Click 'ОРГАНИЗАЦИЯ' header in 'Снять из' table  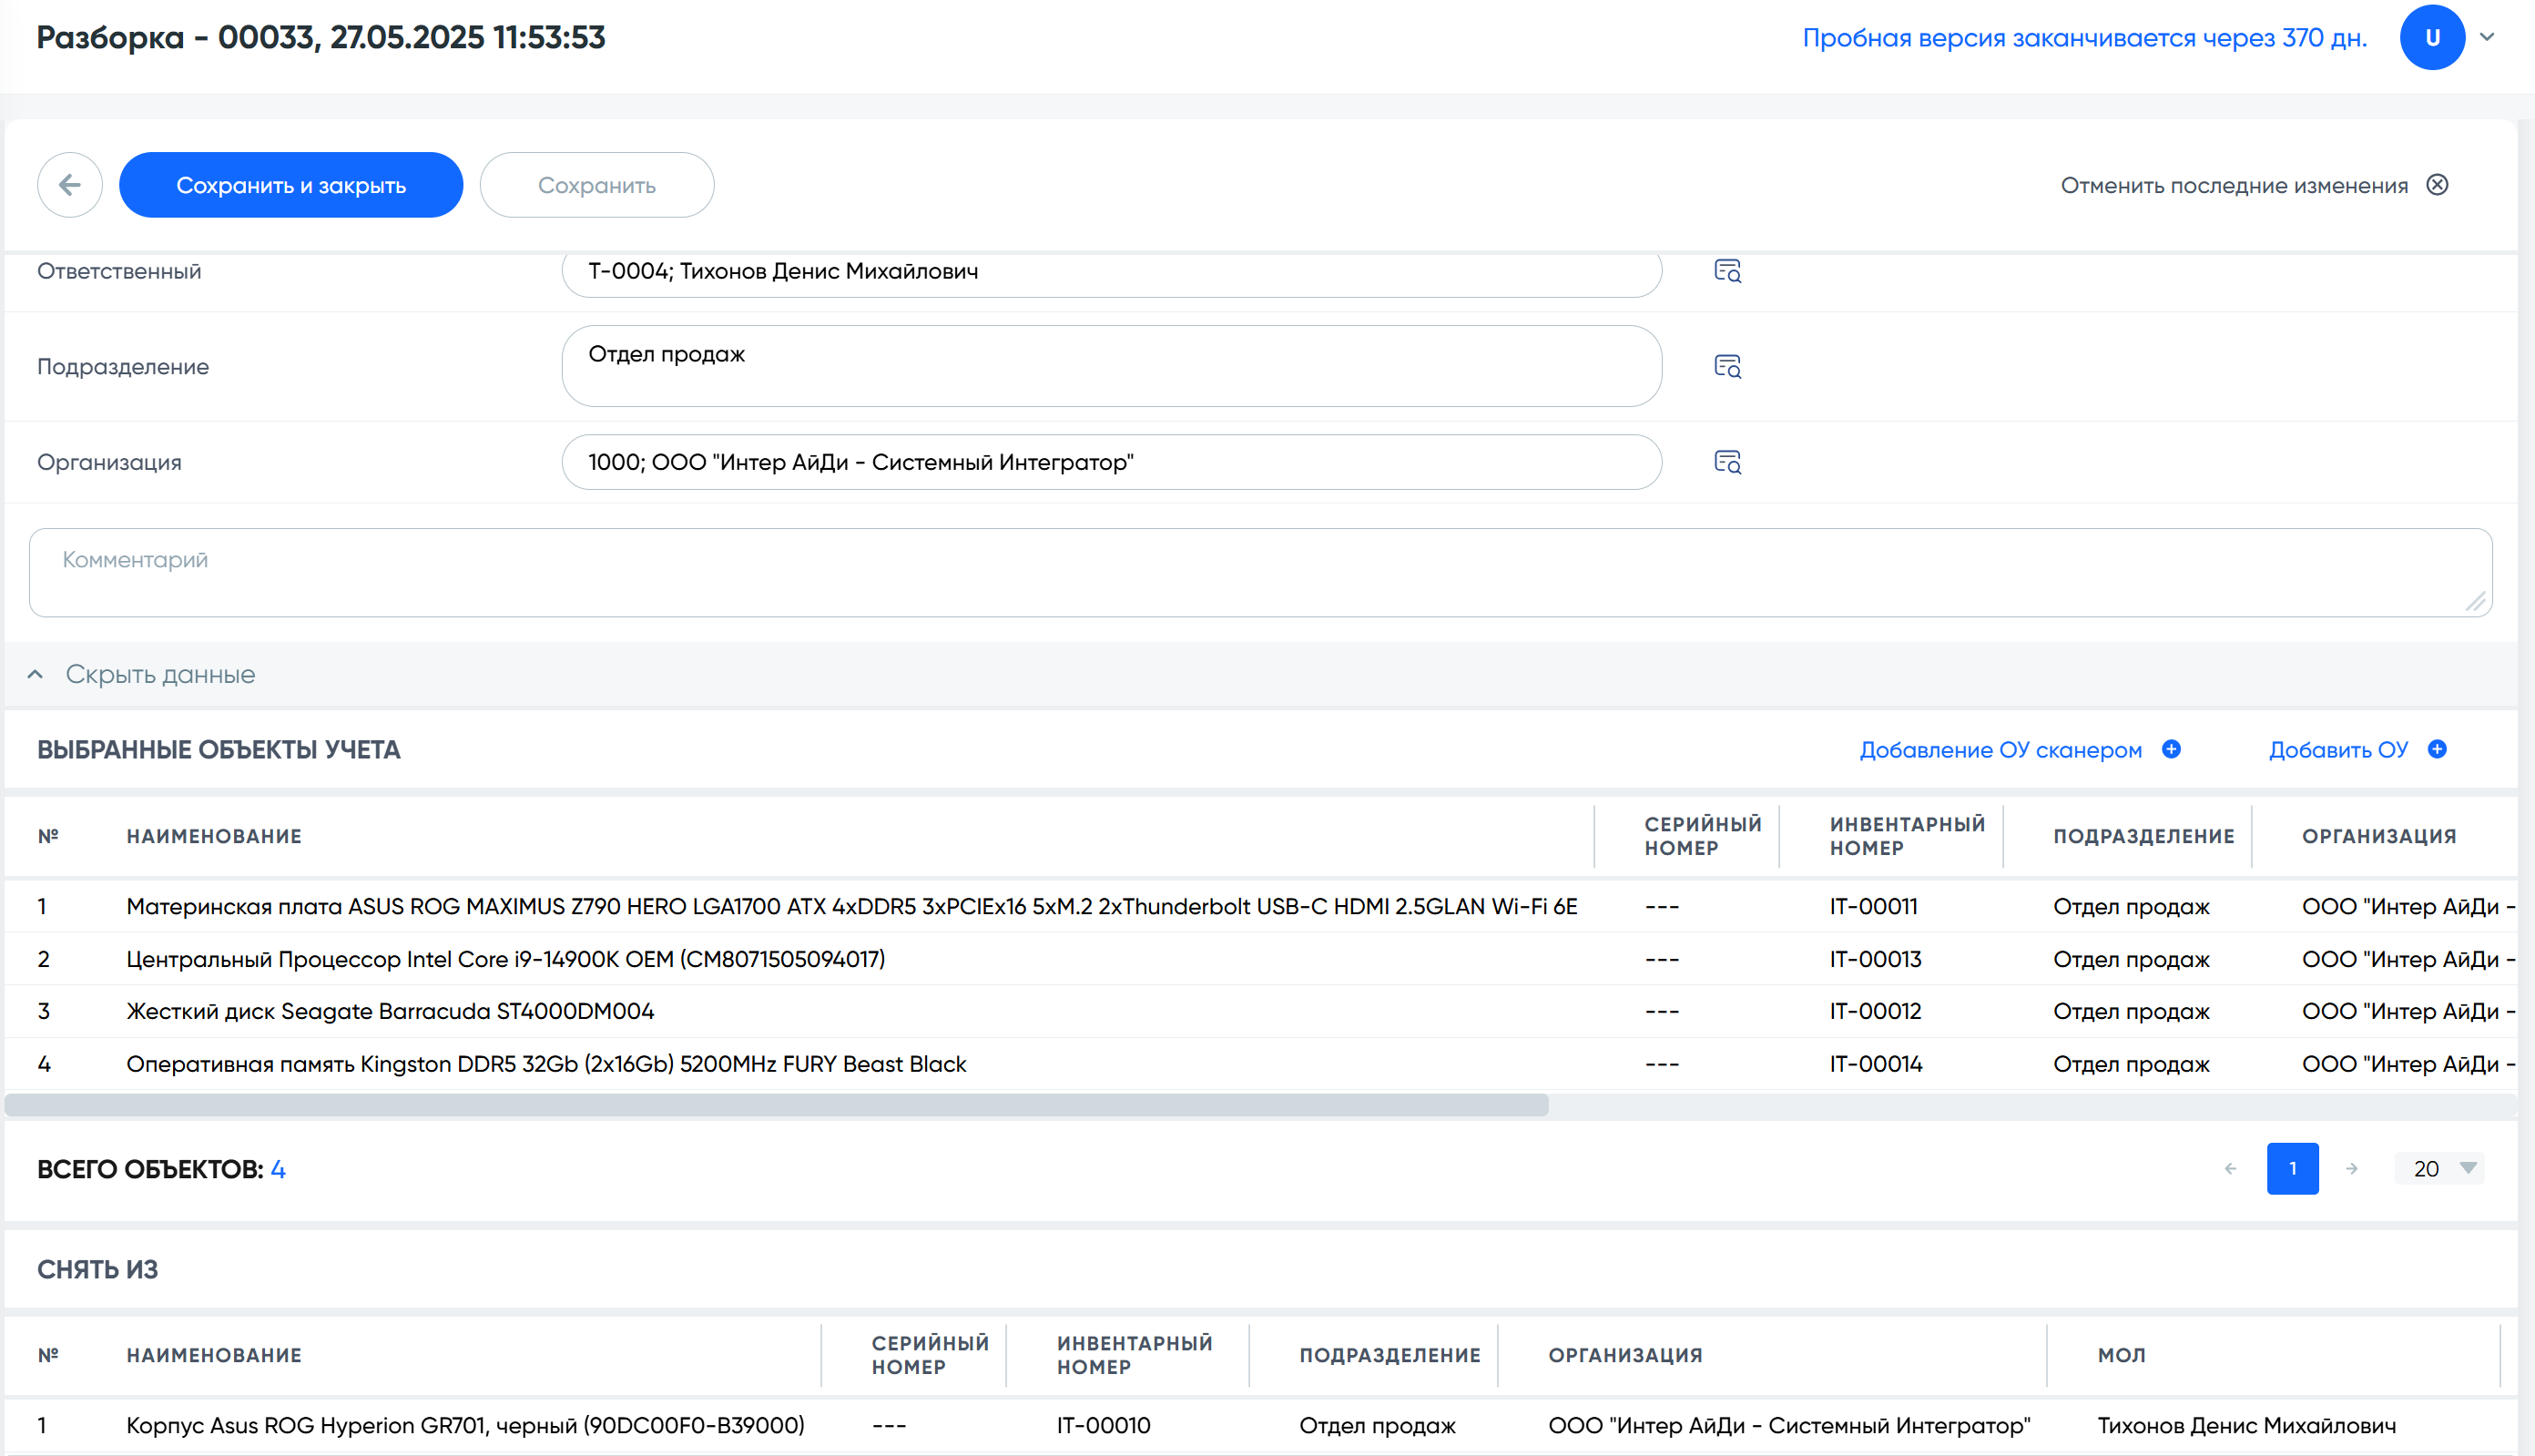(1625, 1355)
